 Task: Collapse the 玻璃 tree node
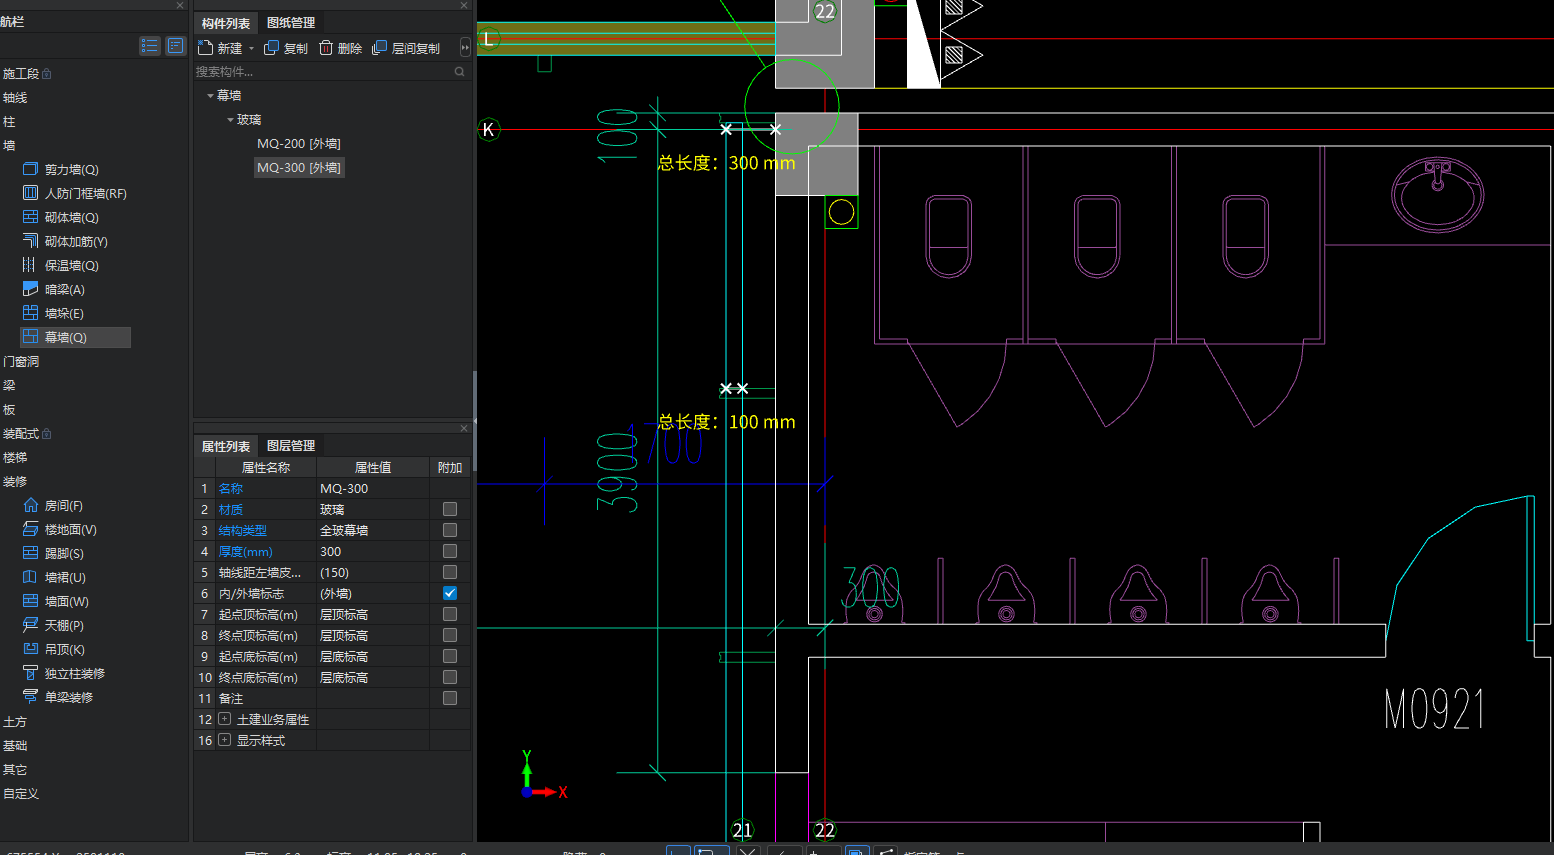pyautogui.click(x=230, y=120)
